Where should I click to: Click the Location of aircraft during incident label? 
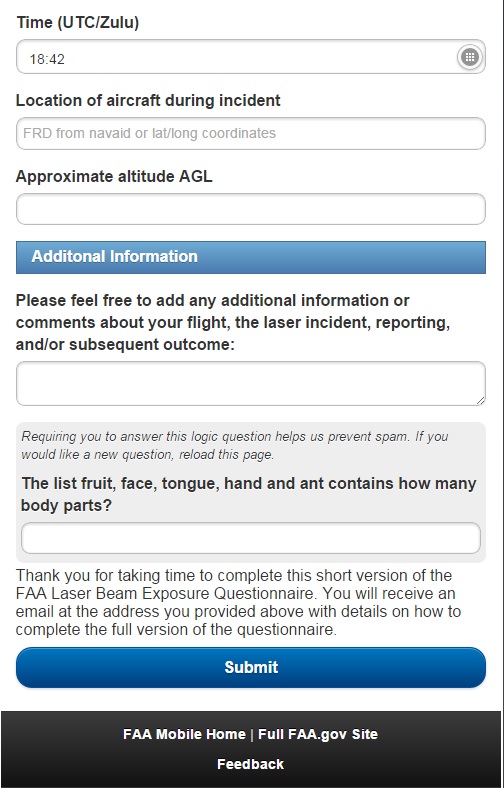tap(148, 101)
